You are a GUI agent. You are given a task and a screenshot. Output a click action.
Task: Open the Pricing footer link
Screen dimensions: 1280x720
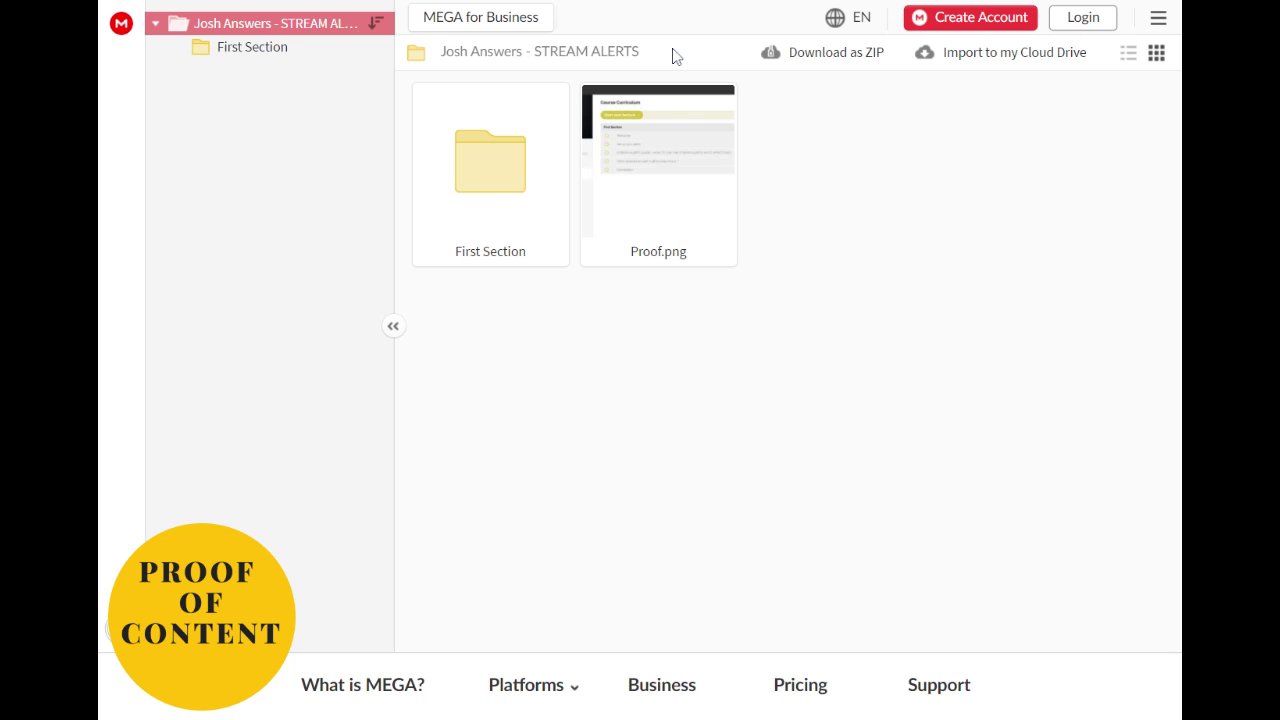[800, 685]
